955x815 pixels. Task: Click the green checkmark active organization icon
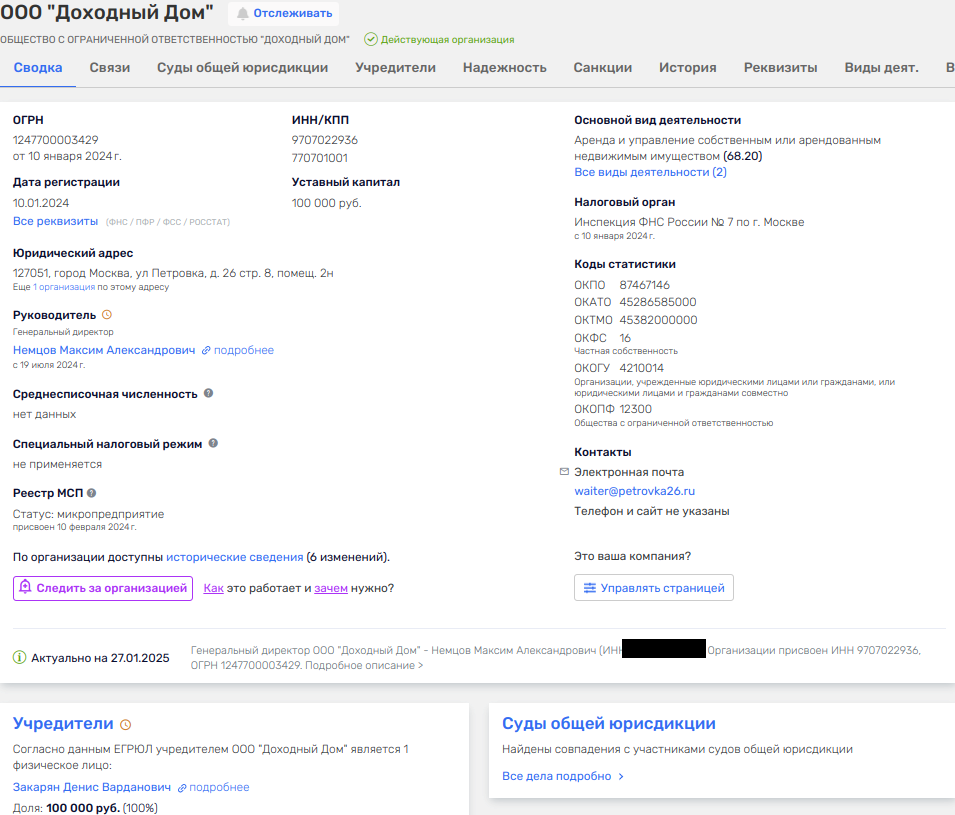pos(370,40)
